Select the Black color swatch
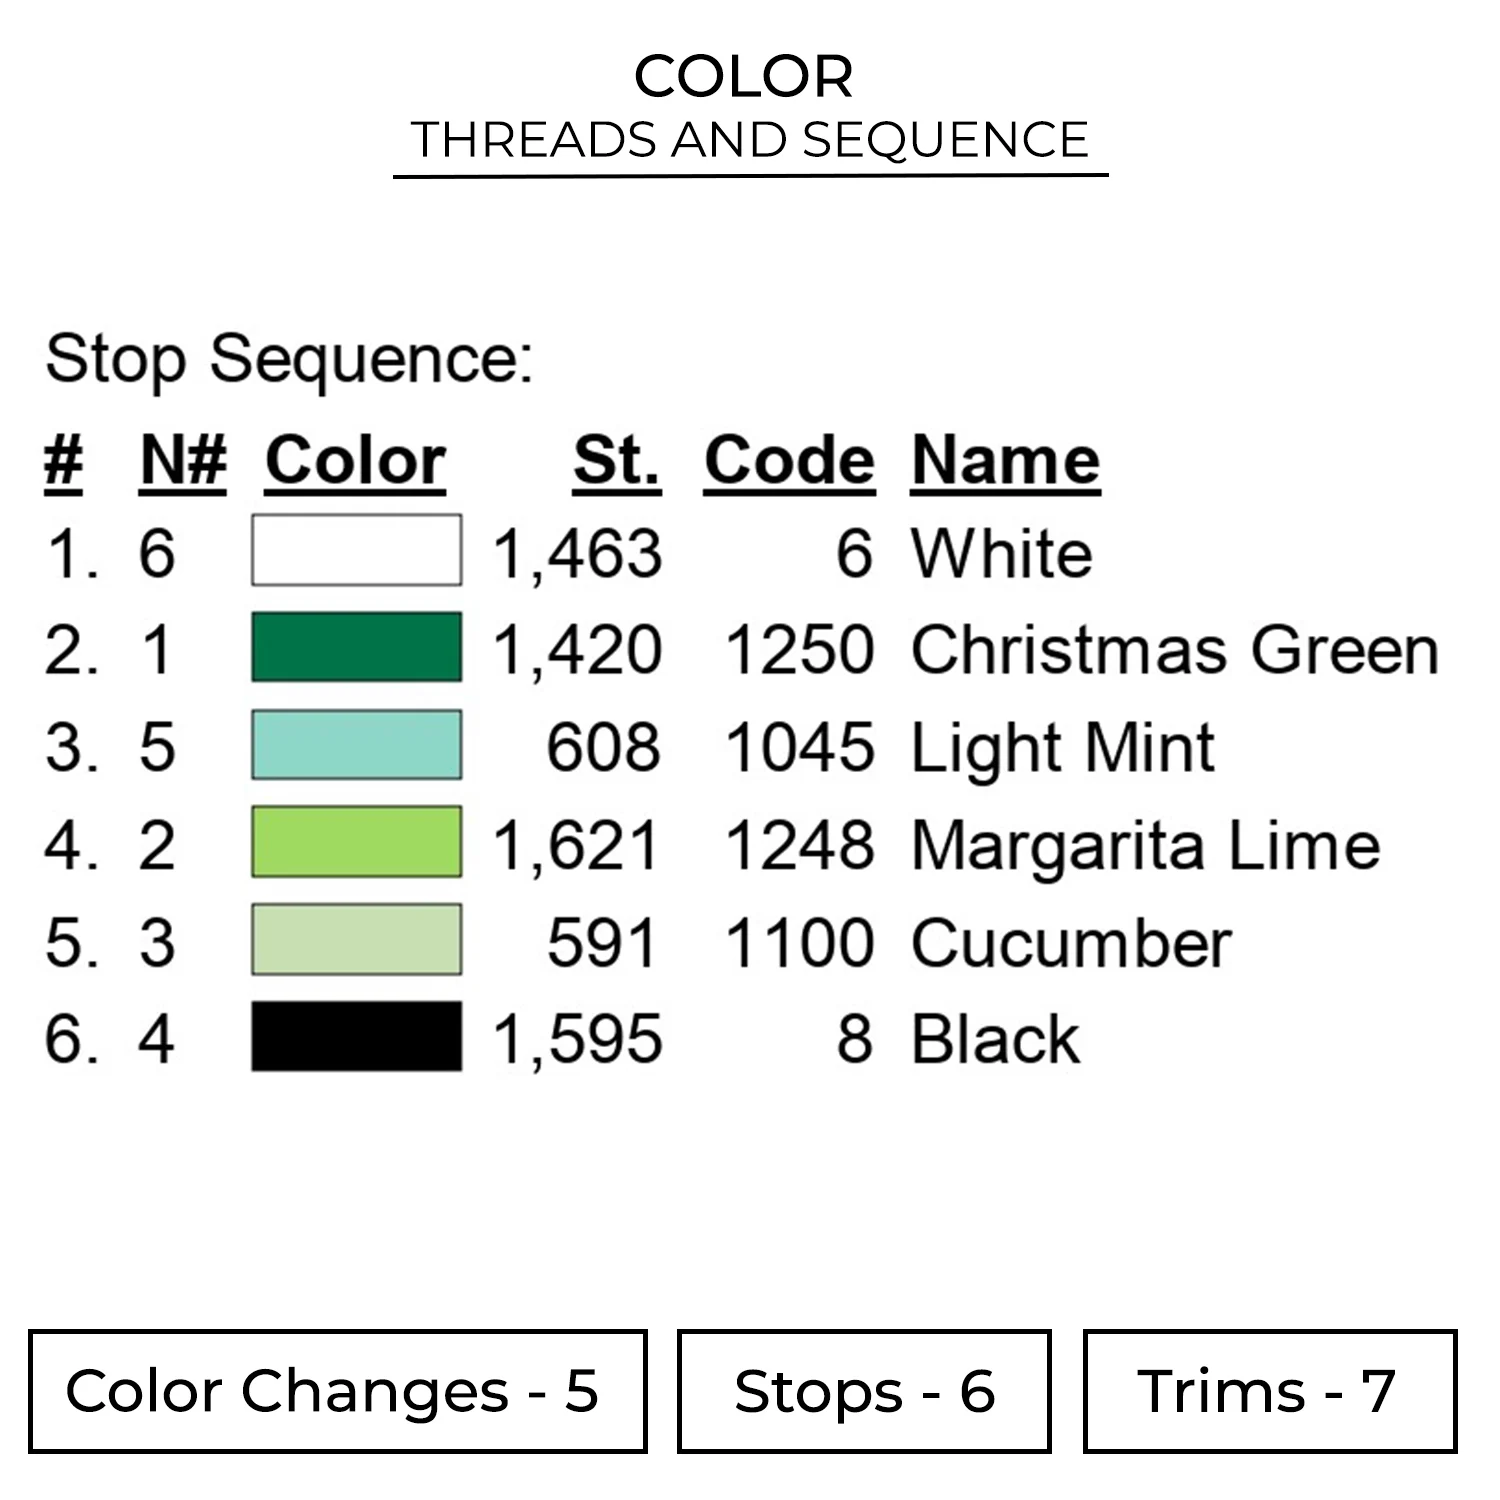The image size is (1500, 1500). (356, 1036)
